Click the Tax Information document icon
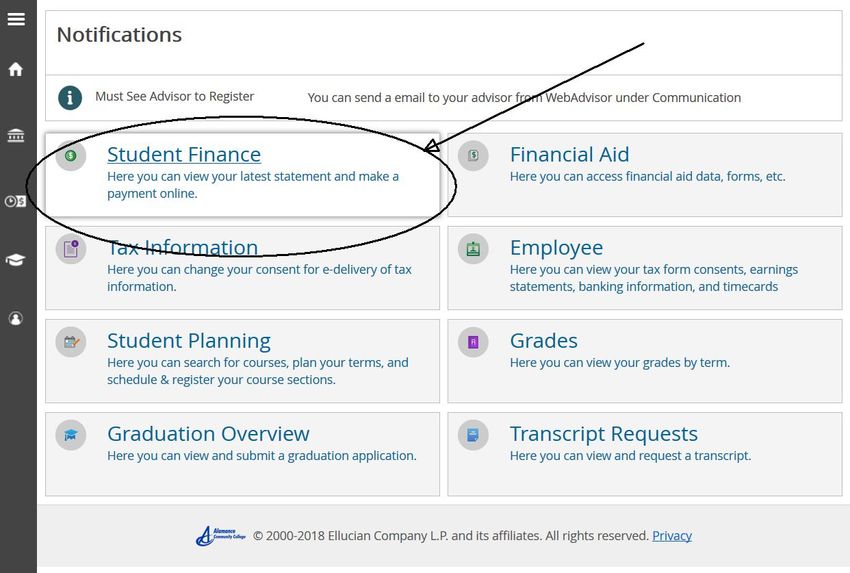Image resolution: width=850 pixels, height=573 pixels. [x=71, y=249]
